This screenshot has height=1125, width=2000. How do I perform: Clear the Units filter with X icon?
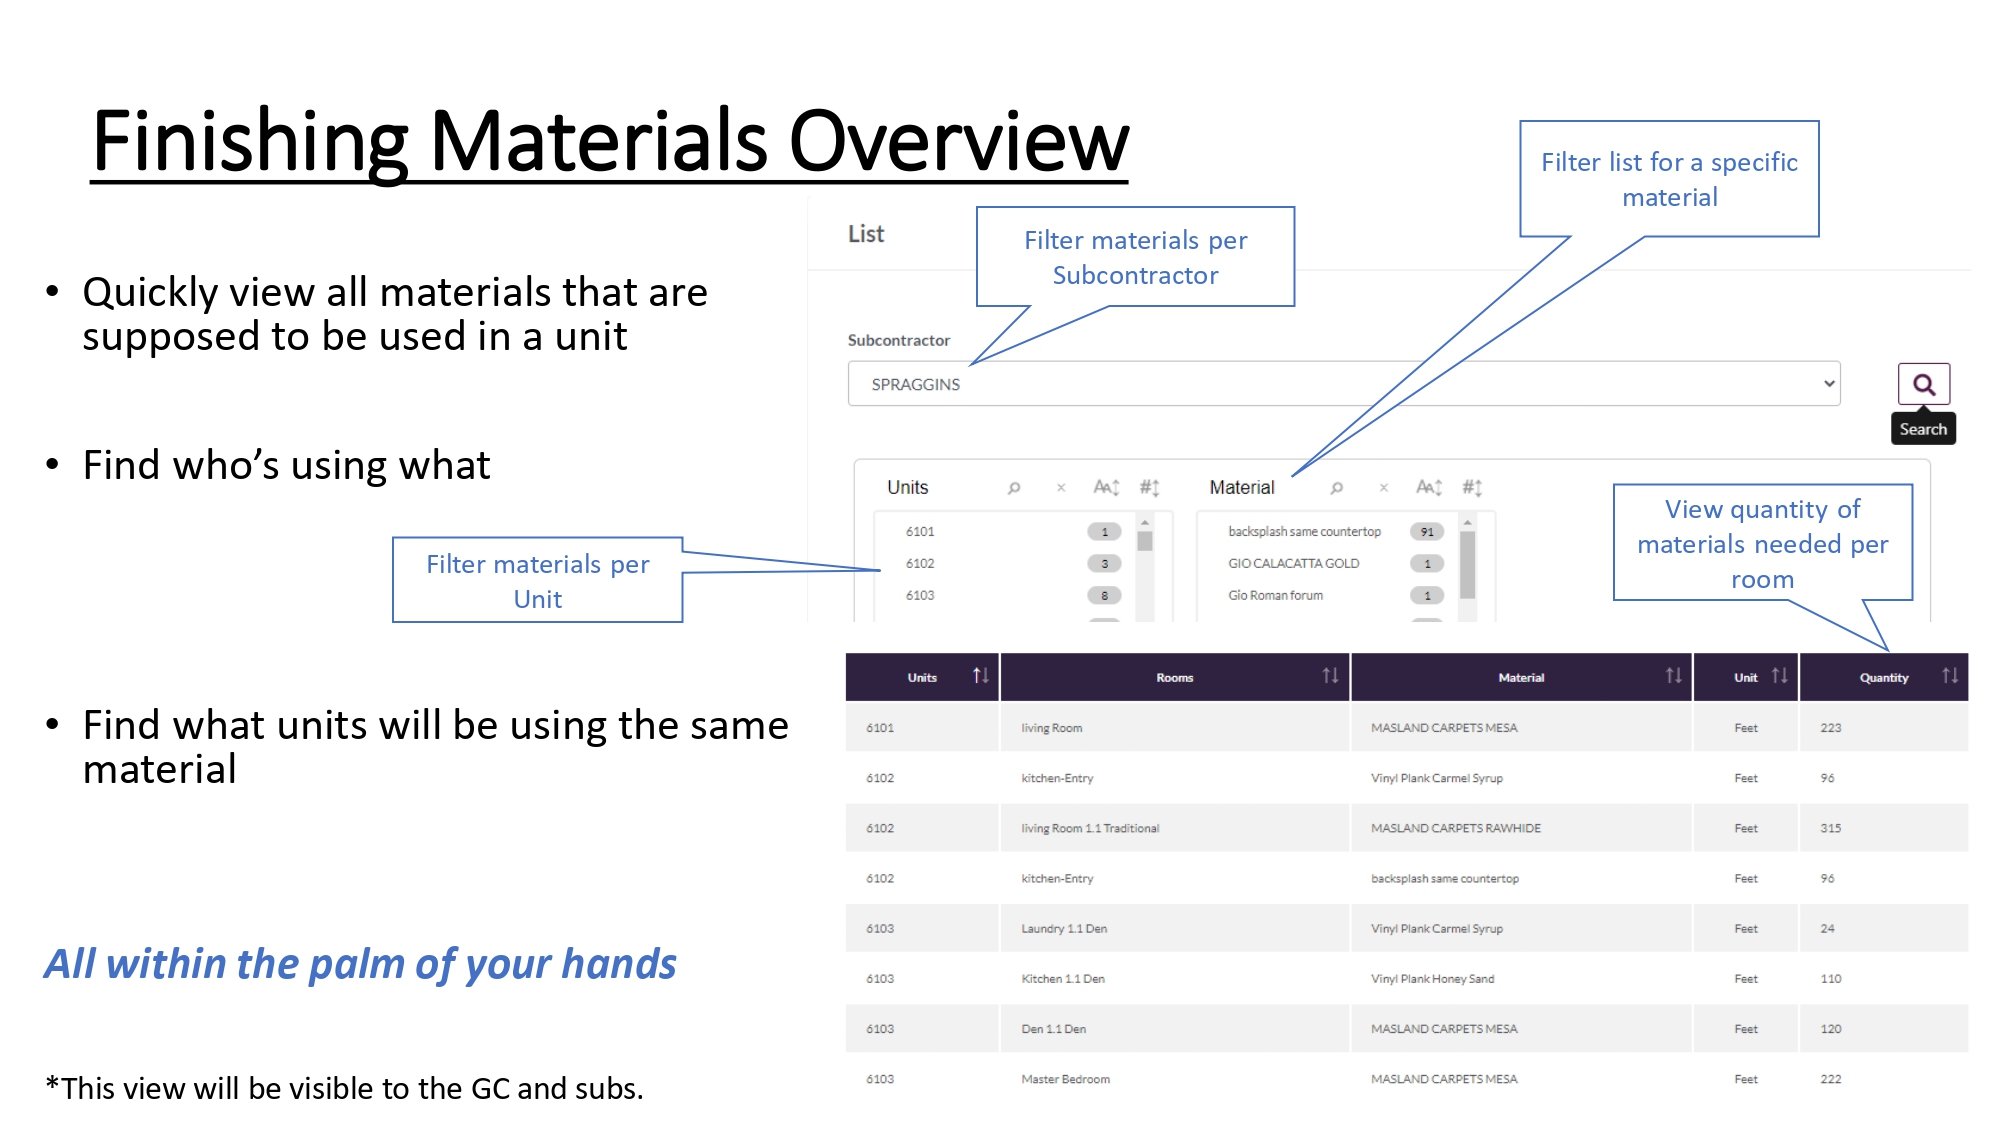pyautogui.click(x=1061, y=488)
